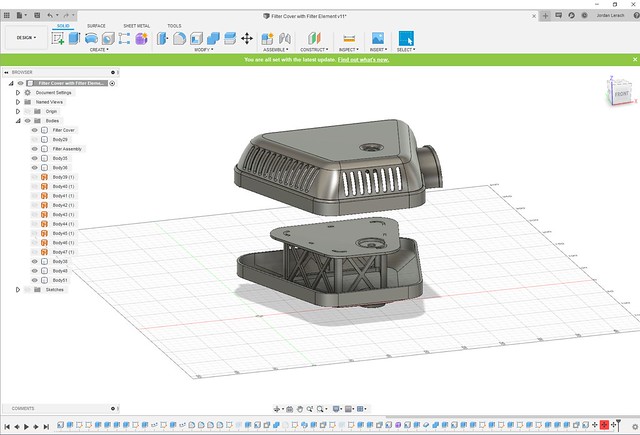Screen dimensions: 640x435
Task: Collapse the BROWSER panel
Action: 6,72
